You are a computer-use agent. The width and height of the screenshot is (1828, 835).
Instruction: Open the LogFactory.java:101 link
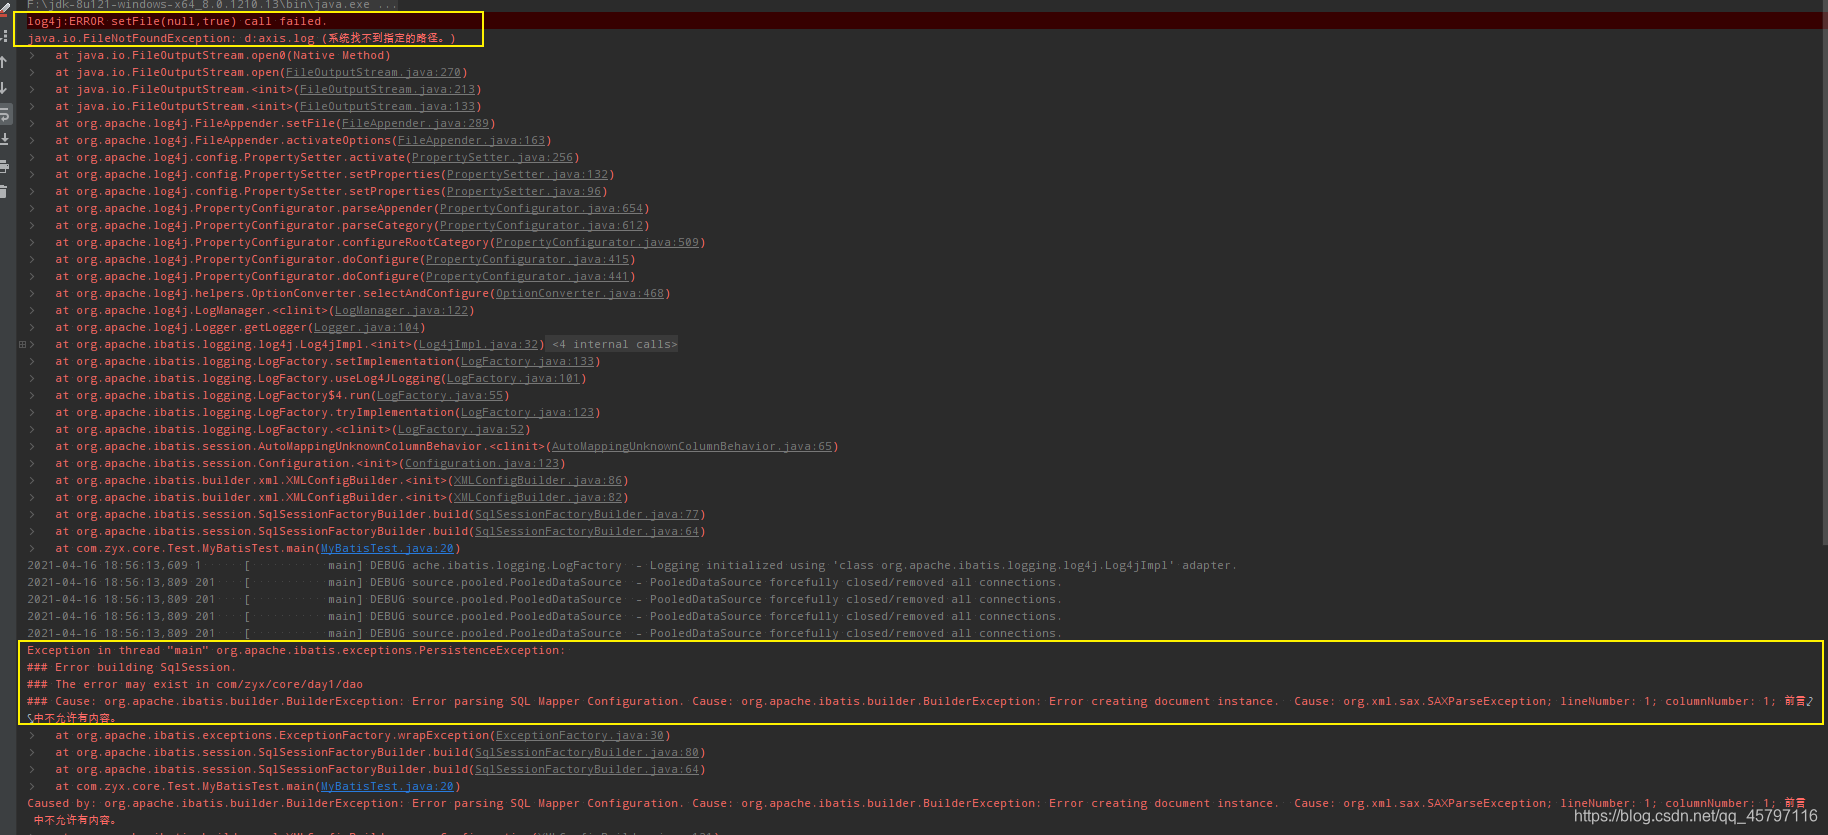point(513,379)
